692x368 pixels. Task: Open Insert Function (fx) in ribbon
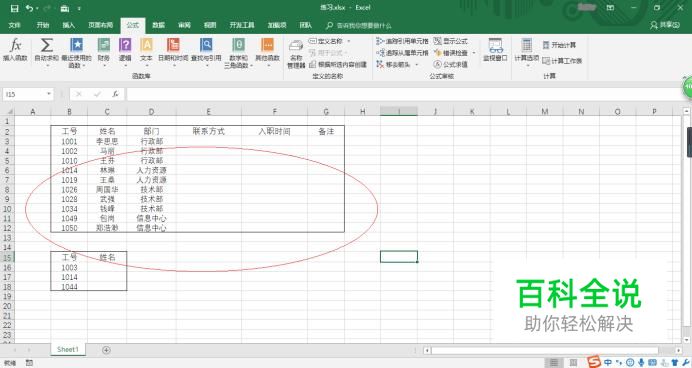(x=15, y=50)
